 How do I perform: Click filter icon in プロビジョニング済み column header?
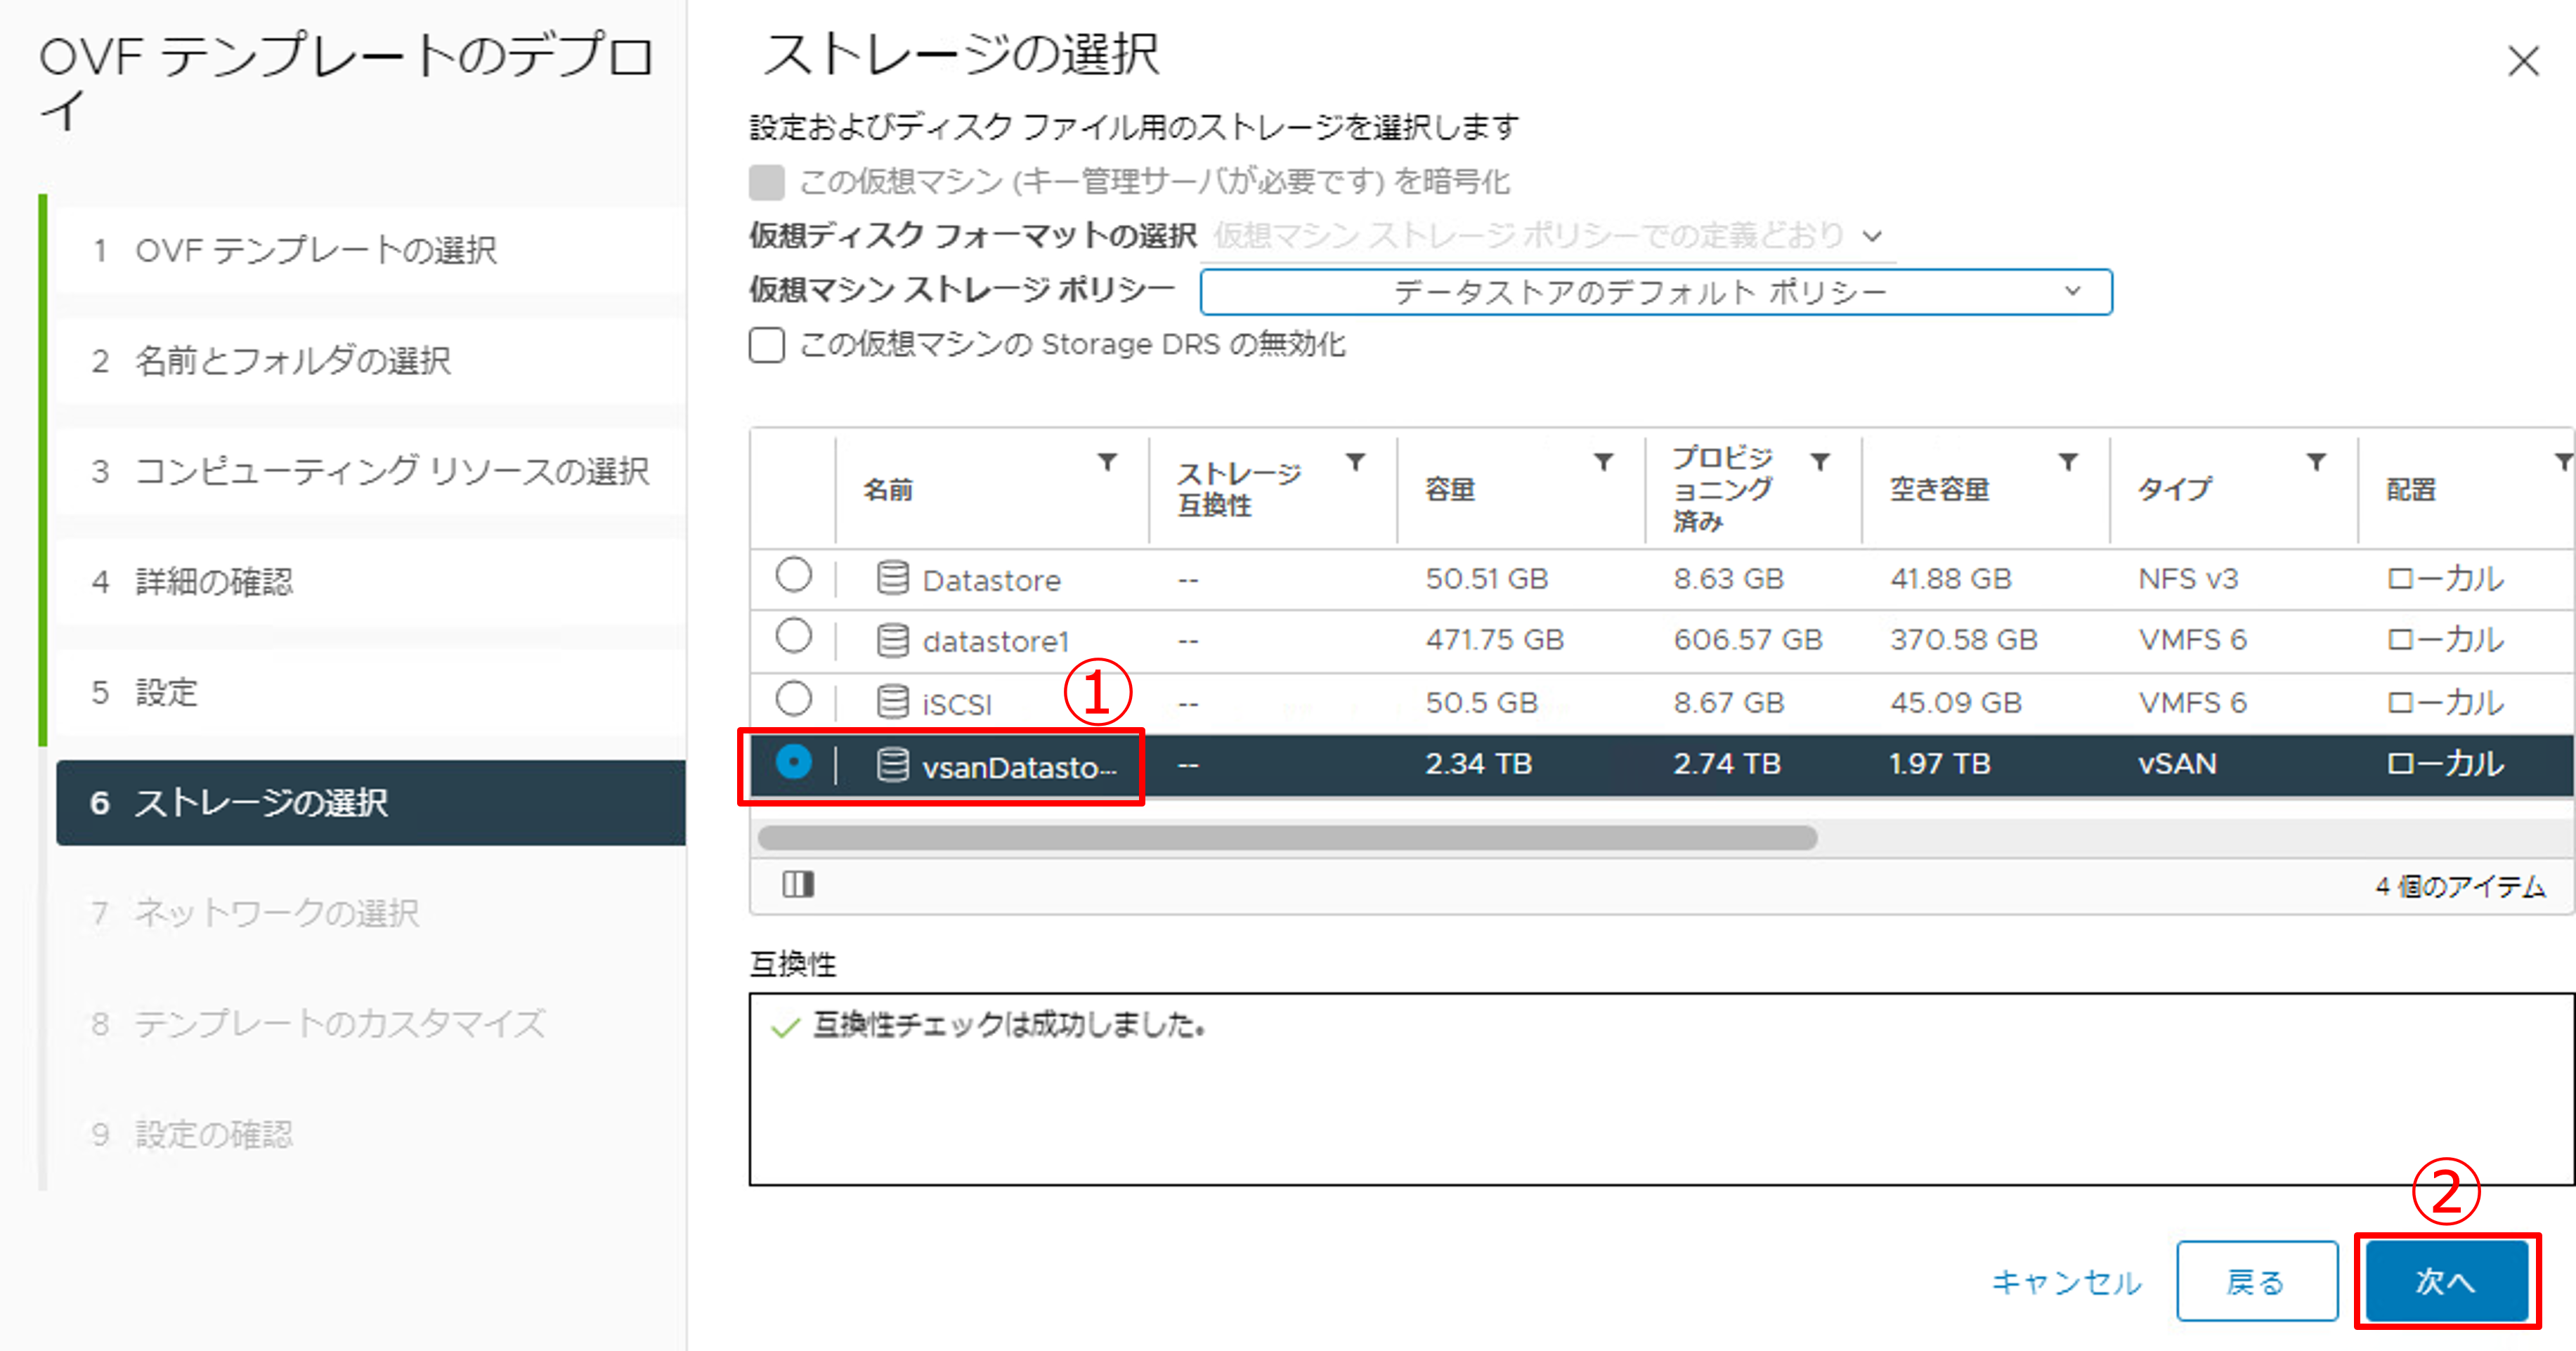tap(1820, 462)
